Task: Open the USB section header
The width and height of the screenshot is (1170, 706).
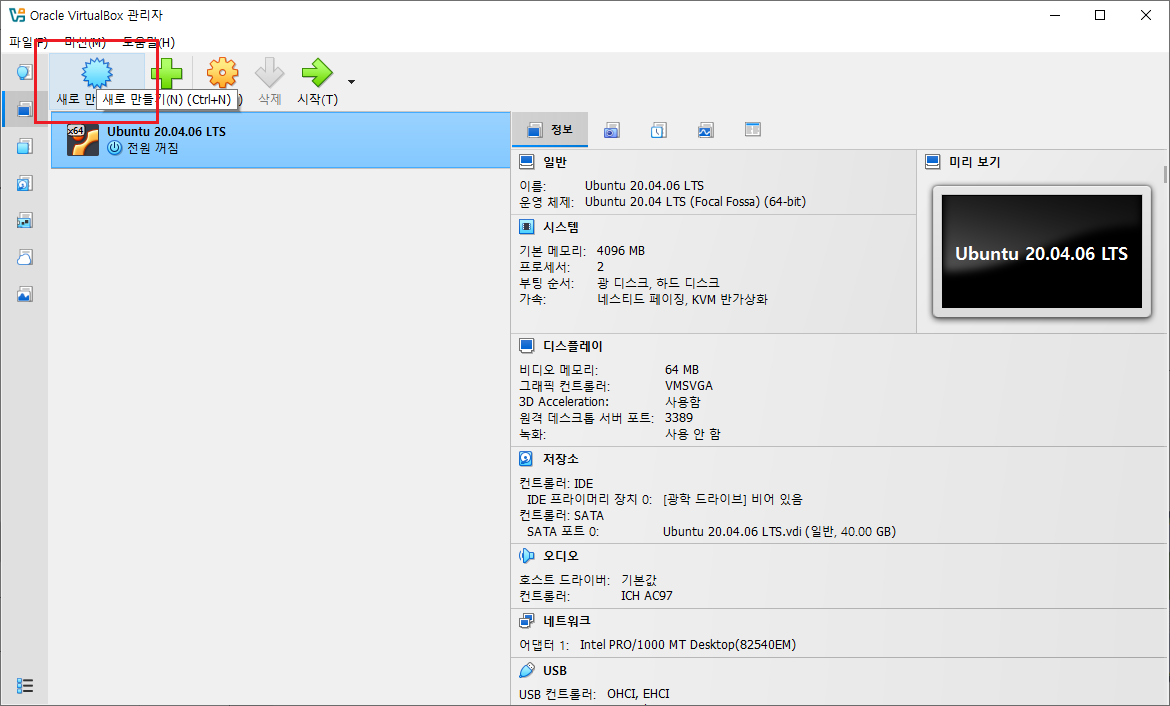Action: tap(554, 670)
